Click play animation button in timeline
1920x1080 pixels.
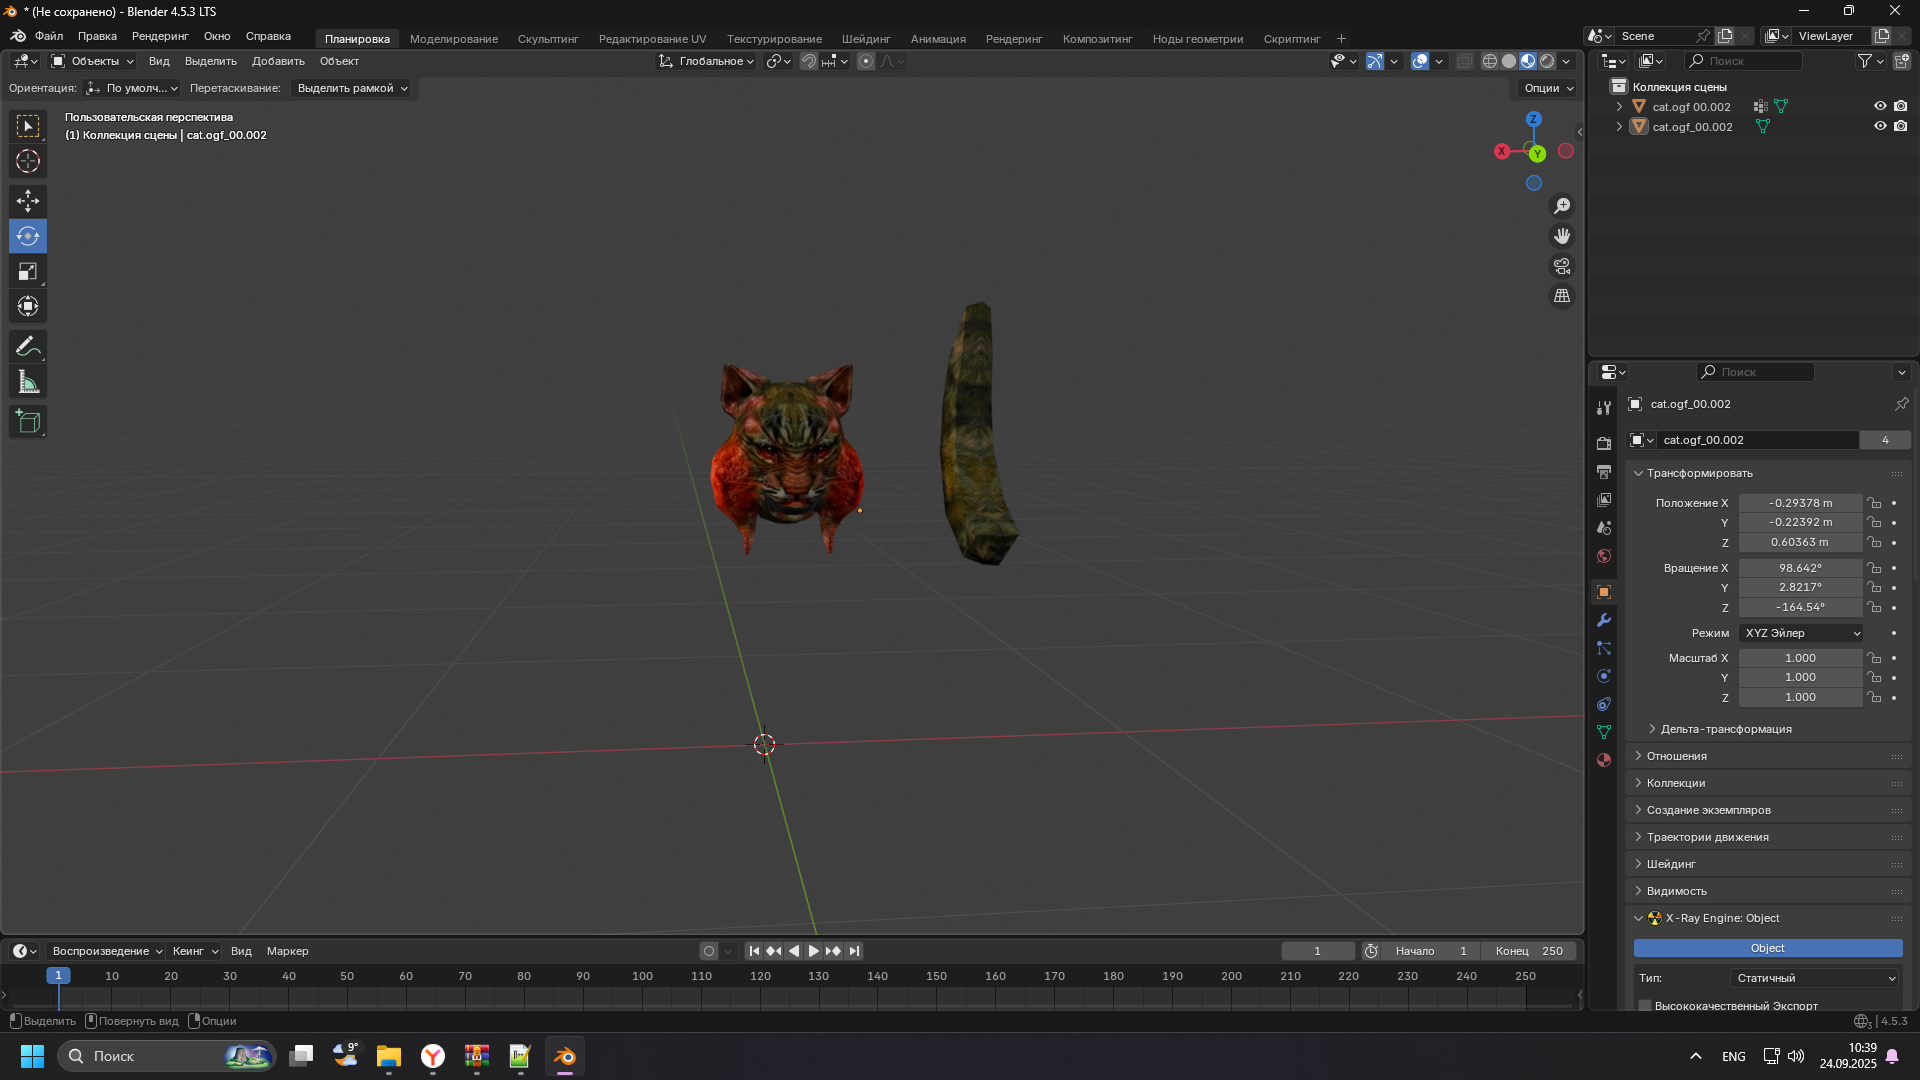[x=813, y=951]
